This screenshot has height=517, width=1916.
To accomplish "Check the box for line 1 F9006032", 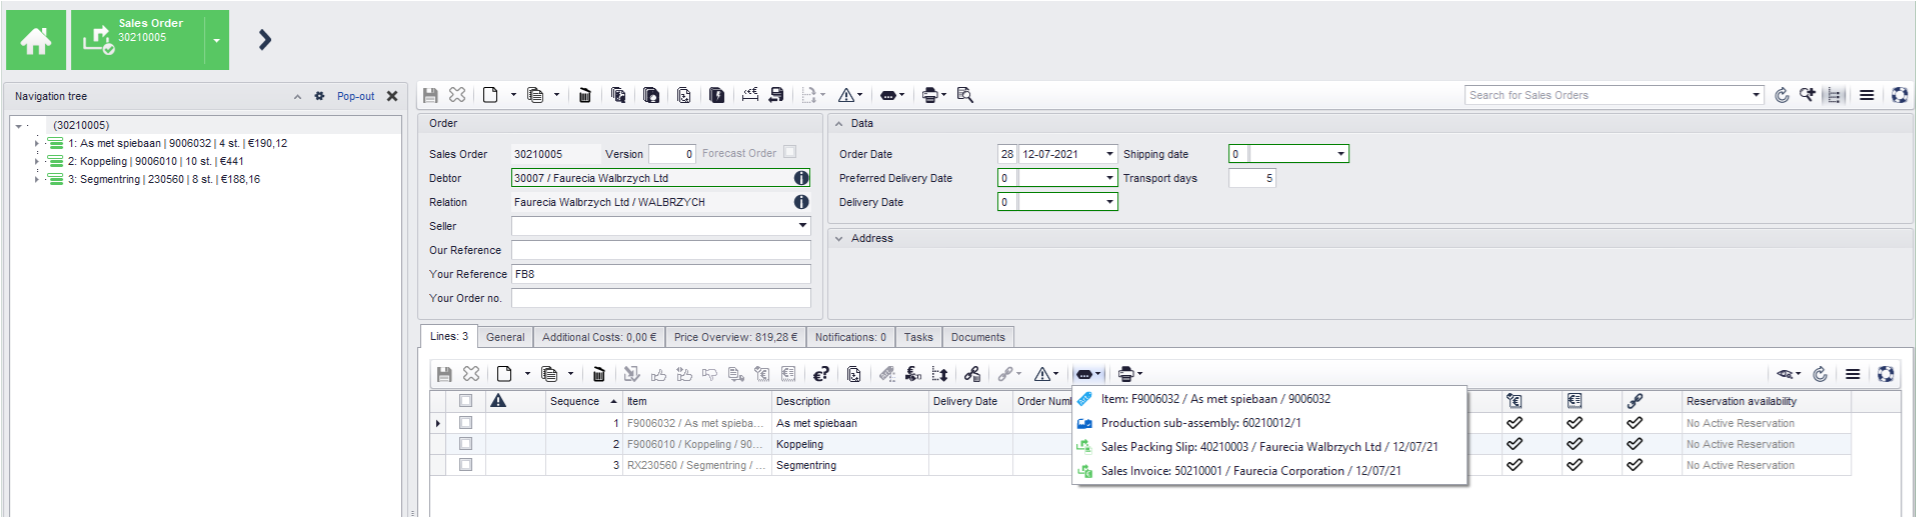I will point(465,423).
